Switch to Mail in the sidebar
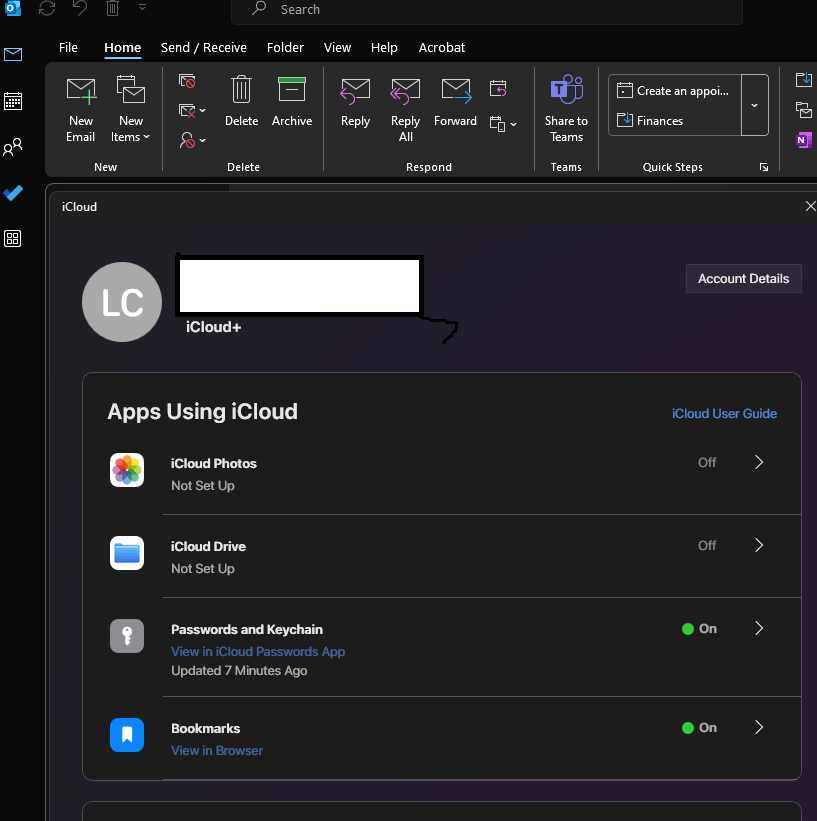 (13, 54)
